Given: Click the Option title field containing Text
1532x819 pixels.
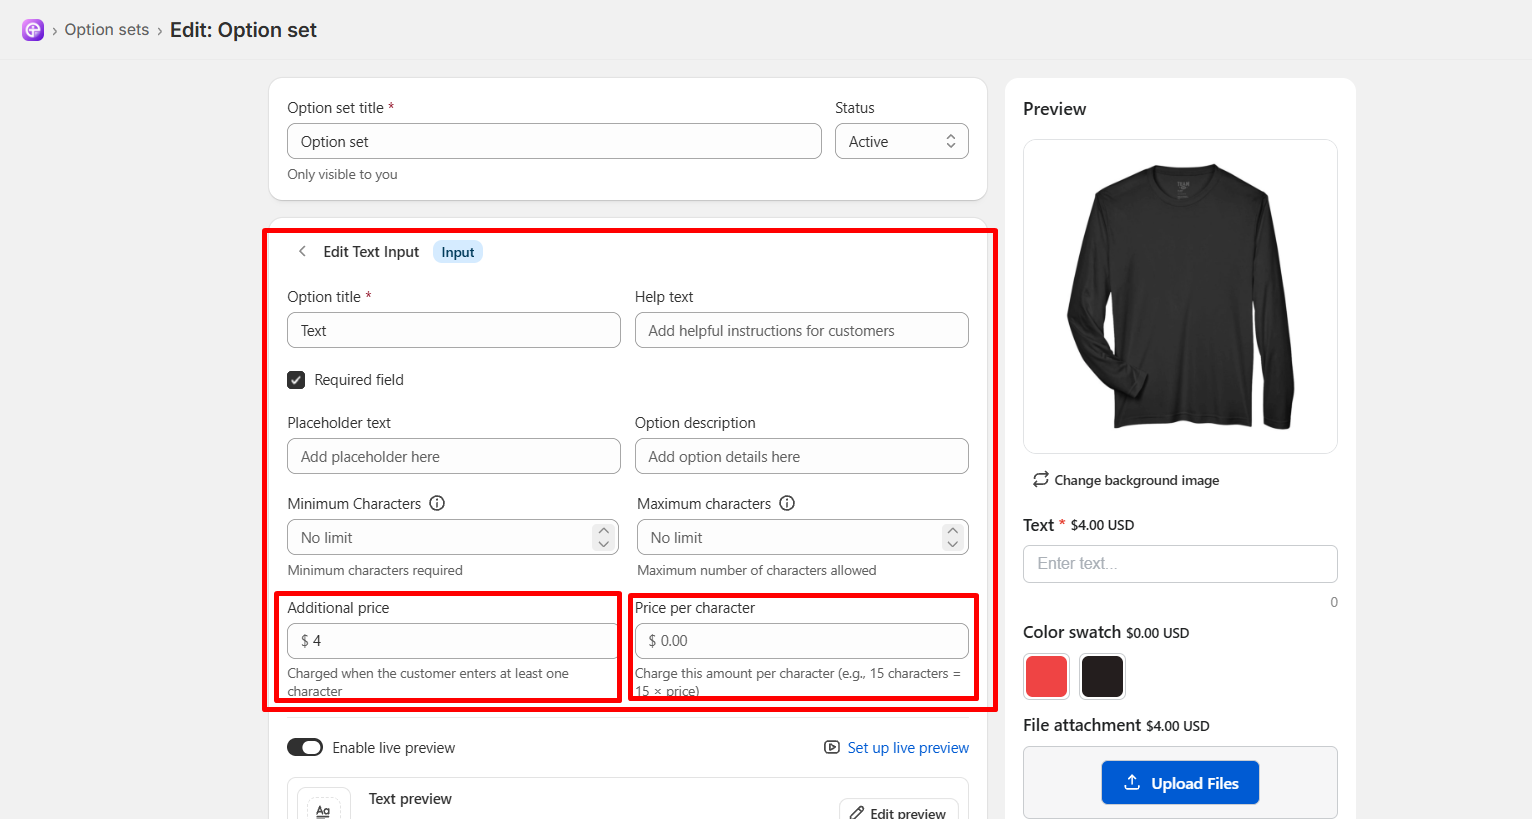Looking at the screenshot, I should coord(454,330).
